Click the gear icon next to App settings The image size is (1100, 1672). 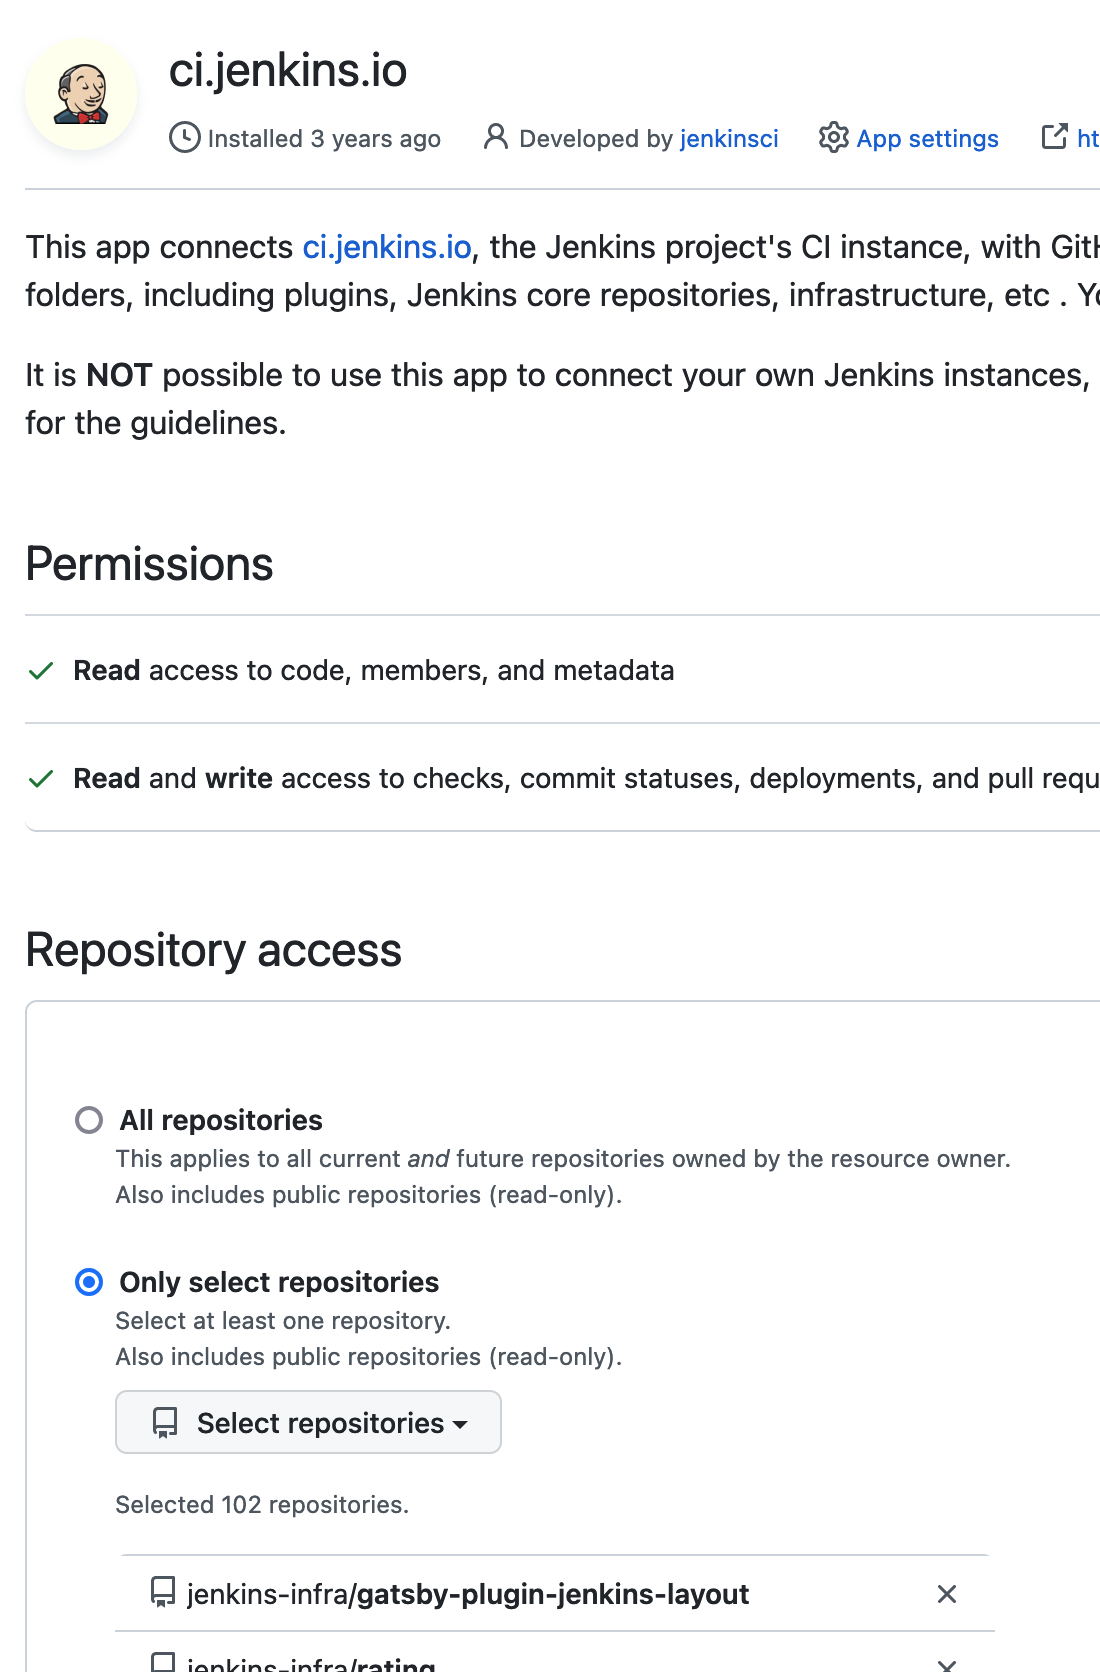[x=833, y=139]
